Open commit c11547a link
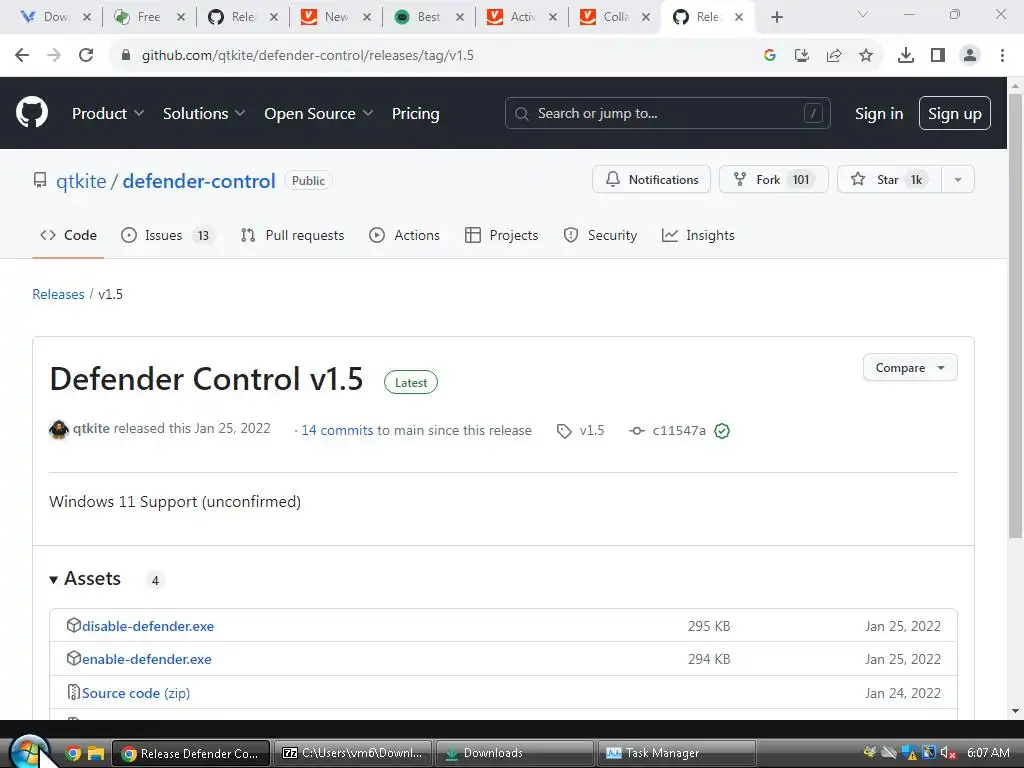 (x=679, y=430)
